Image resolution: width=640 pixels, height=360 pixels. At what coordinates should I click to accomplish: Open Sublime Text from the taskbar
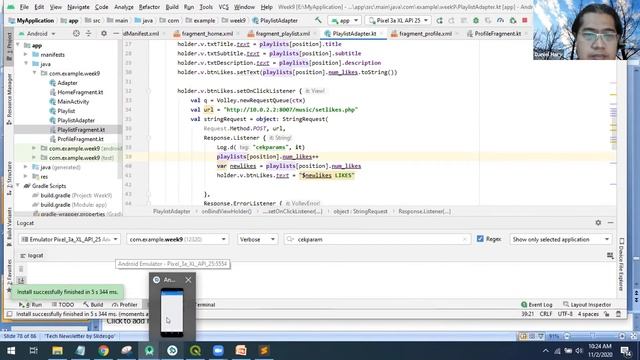(264, 351)
